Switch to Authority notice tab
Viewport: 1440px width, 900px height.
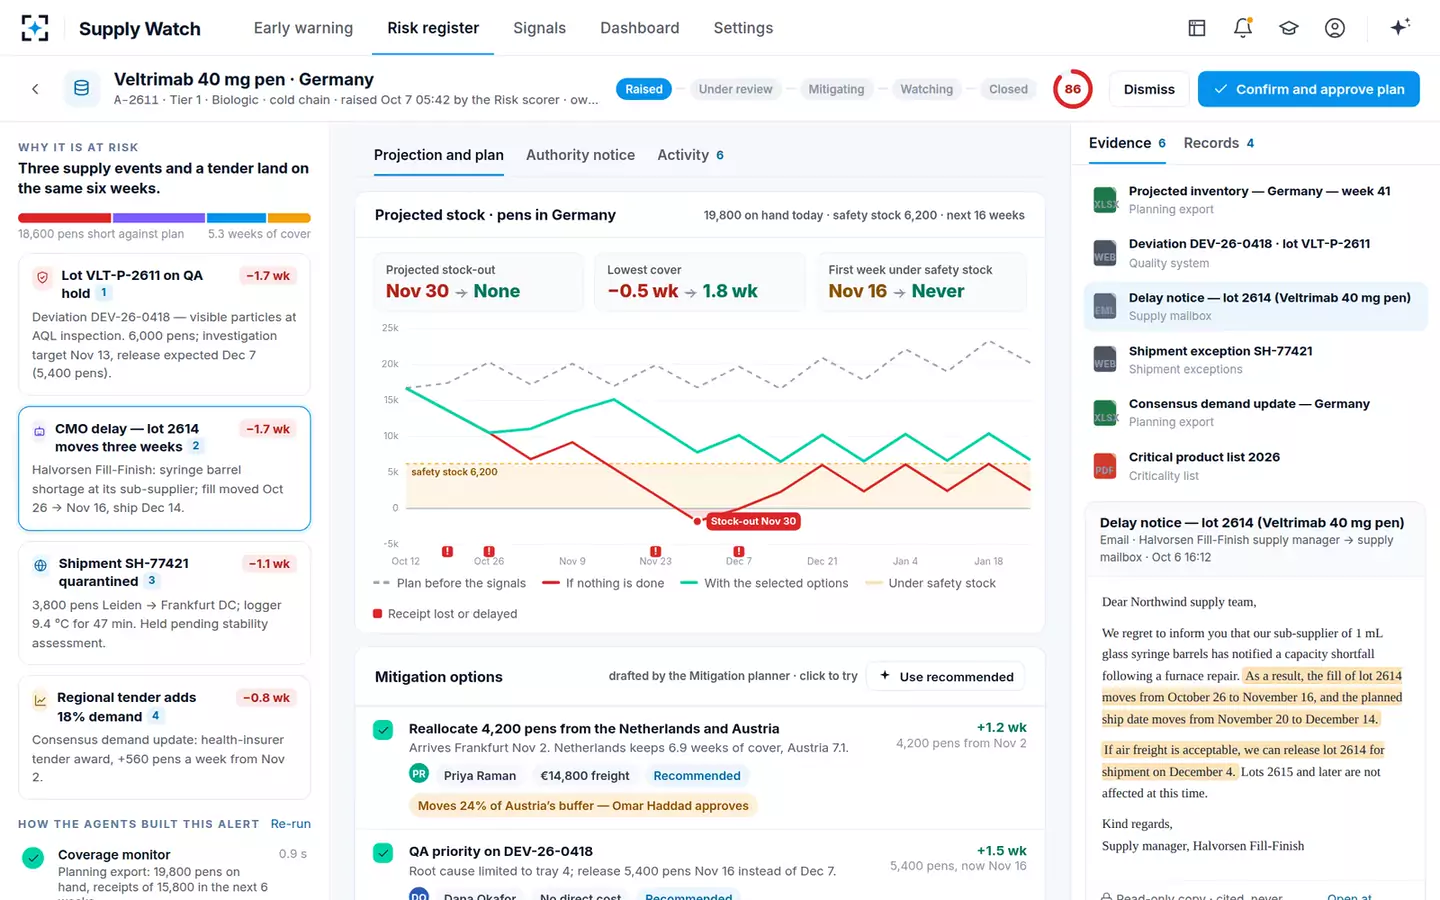[580, 155]
